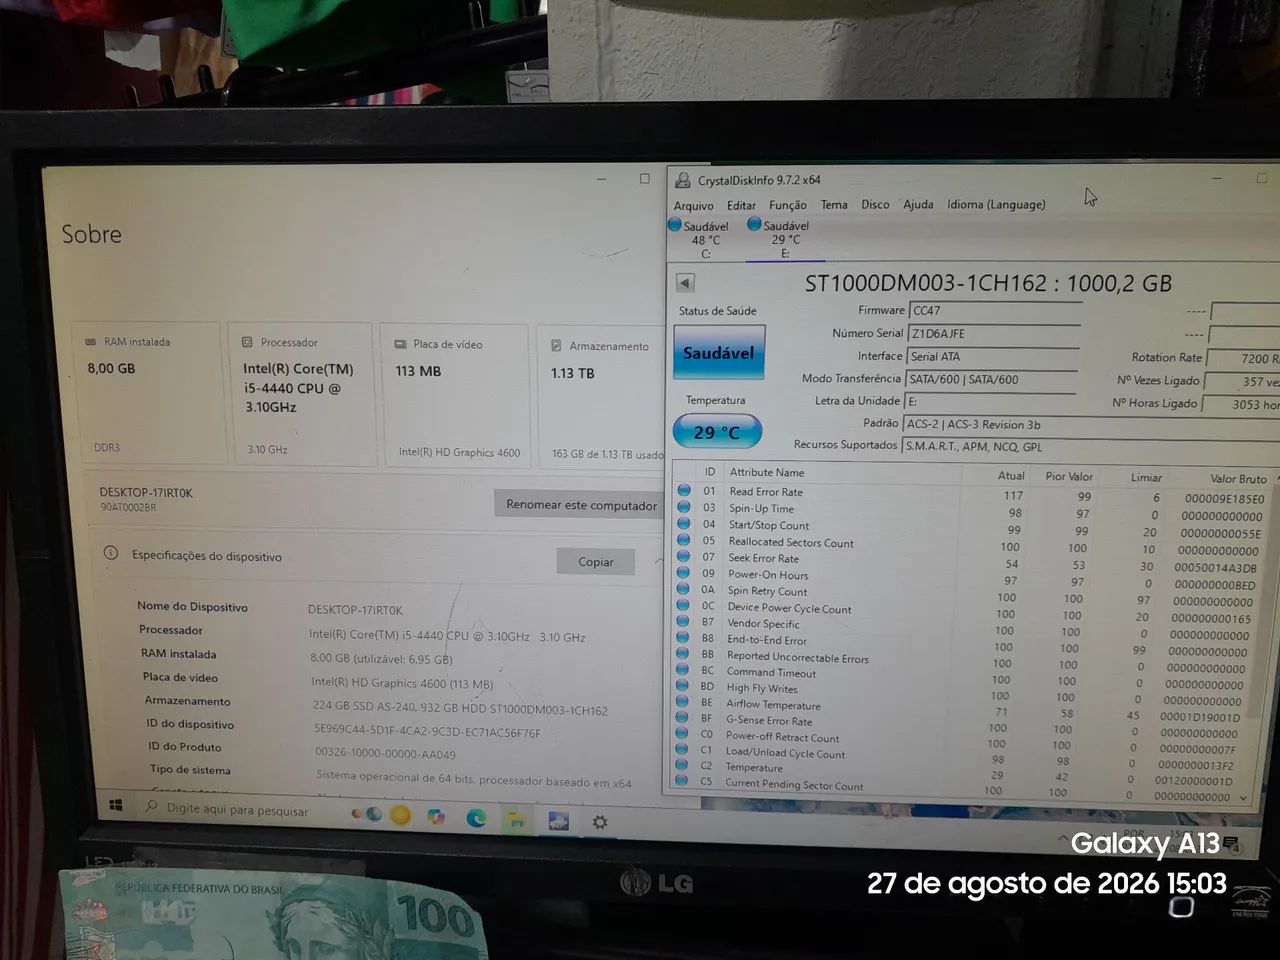Click the Processador i5-4440 card
Image resolution: width=1280 pixels, height=960 pixels.
tap(300, 394)
